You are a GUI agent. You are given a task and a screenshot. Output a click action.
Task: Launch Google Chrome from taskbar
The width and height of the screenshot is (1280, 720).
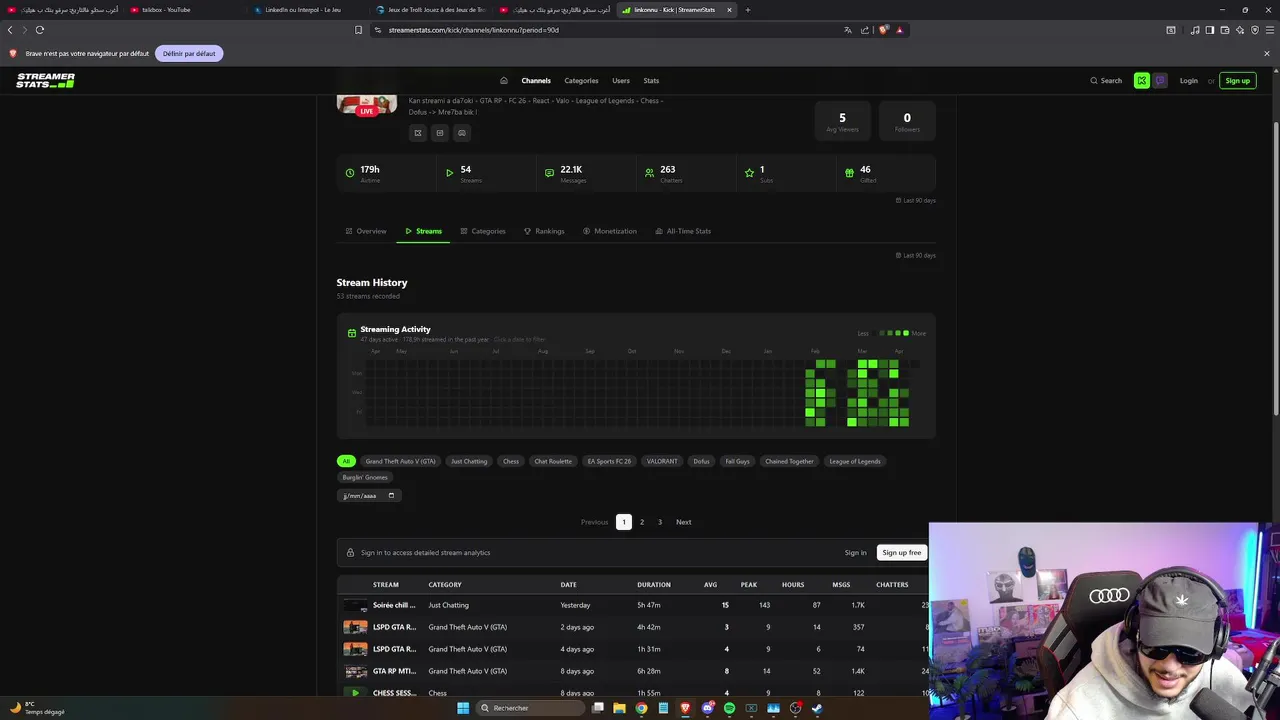[641, 708]
